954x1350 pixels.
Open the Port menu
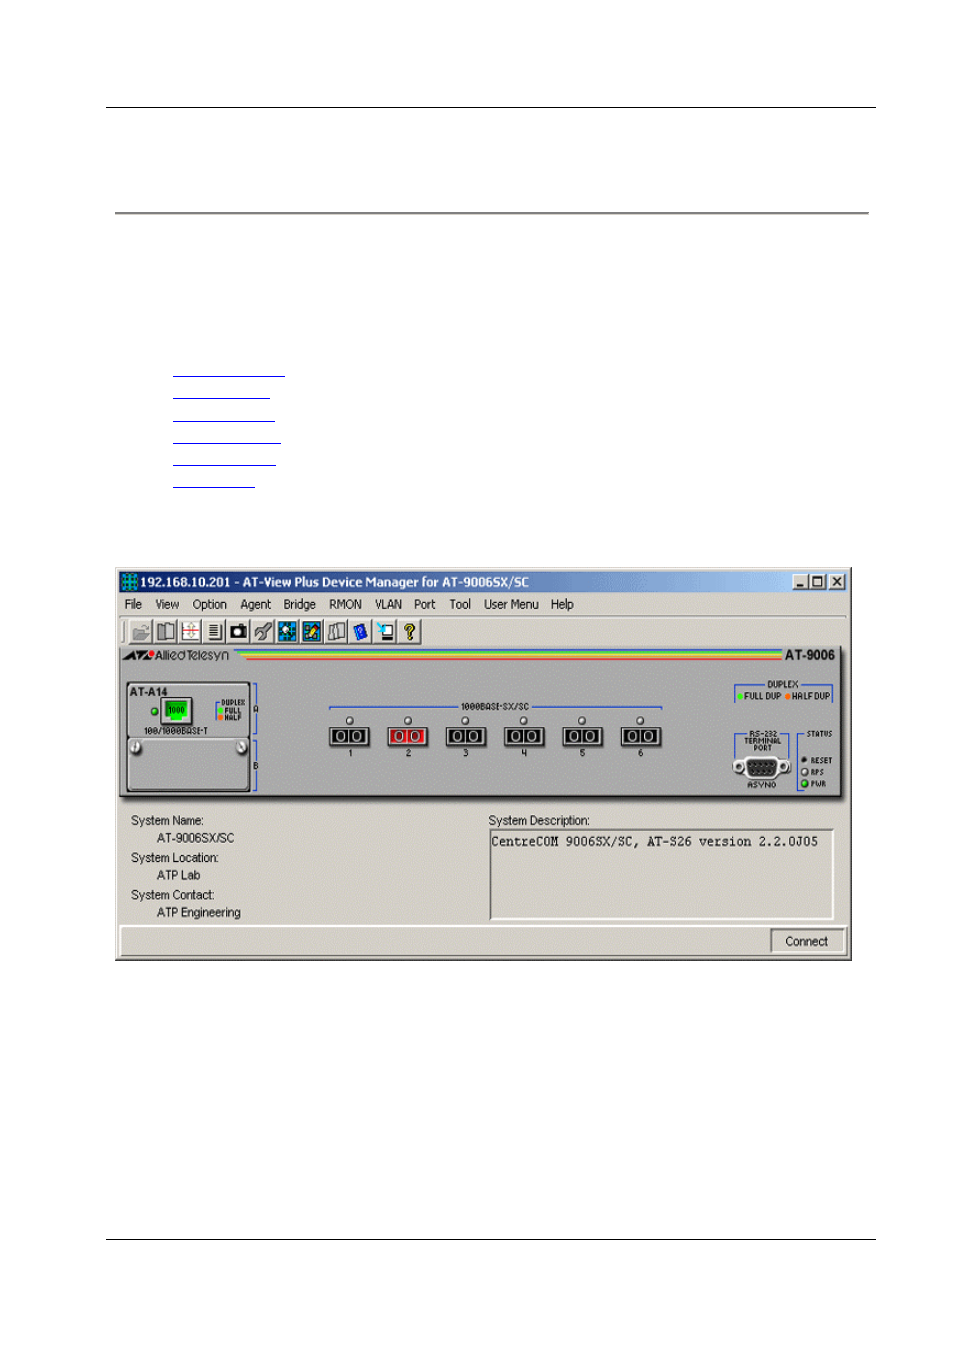[425, 604]
